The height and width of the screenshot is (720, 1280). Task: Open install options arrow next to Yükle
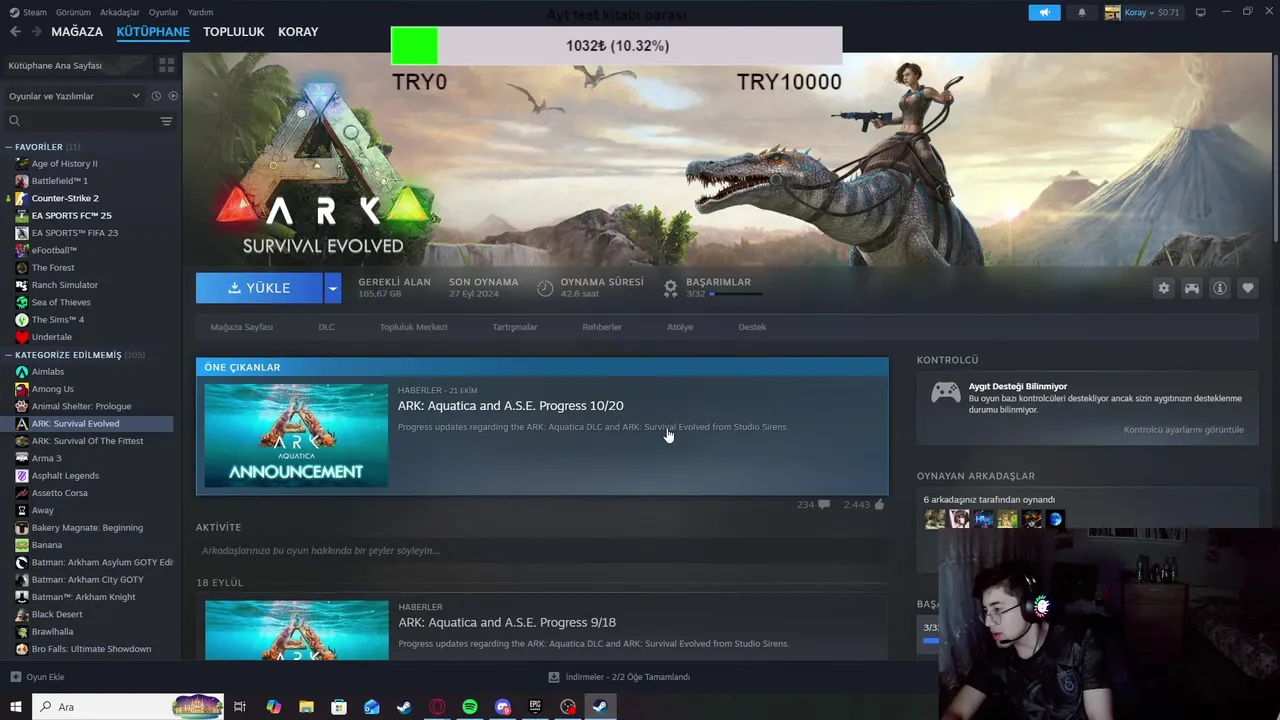pos(333,288)
